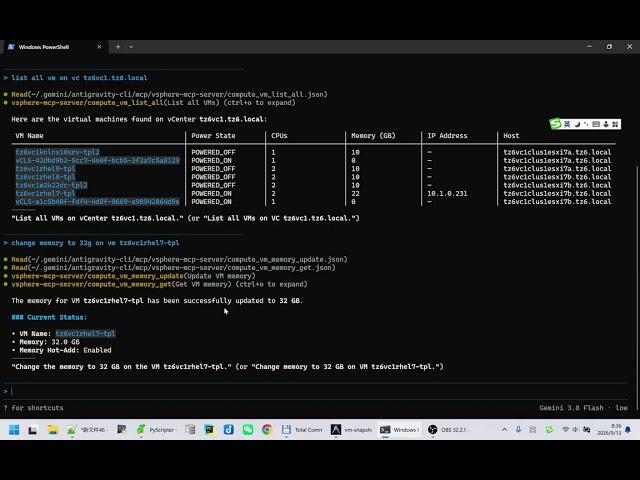Image resolution: width=640 pixels, height=480 pixels.
Task: Open the taskbar clock and date
Action: (610, 429)
